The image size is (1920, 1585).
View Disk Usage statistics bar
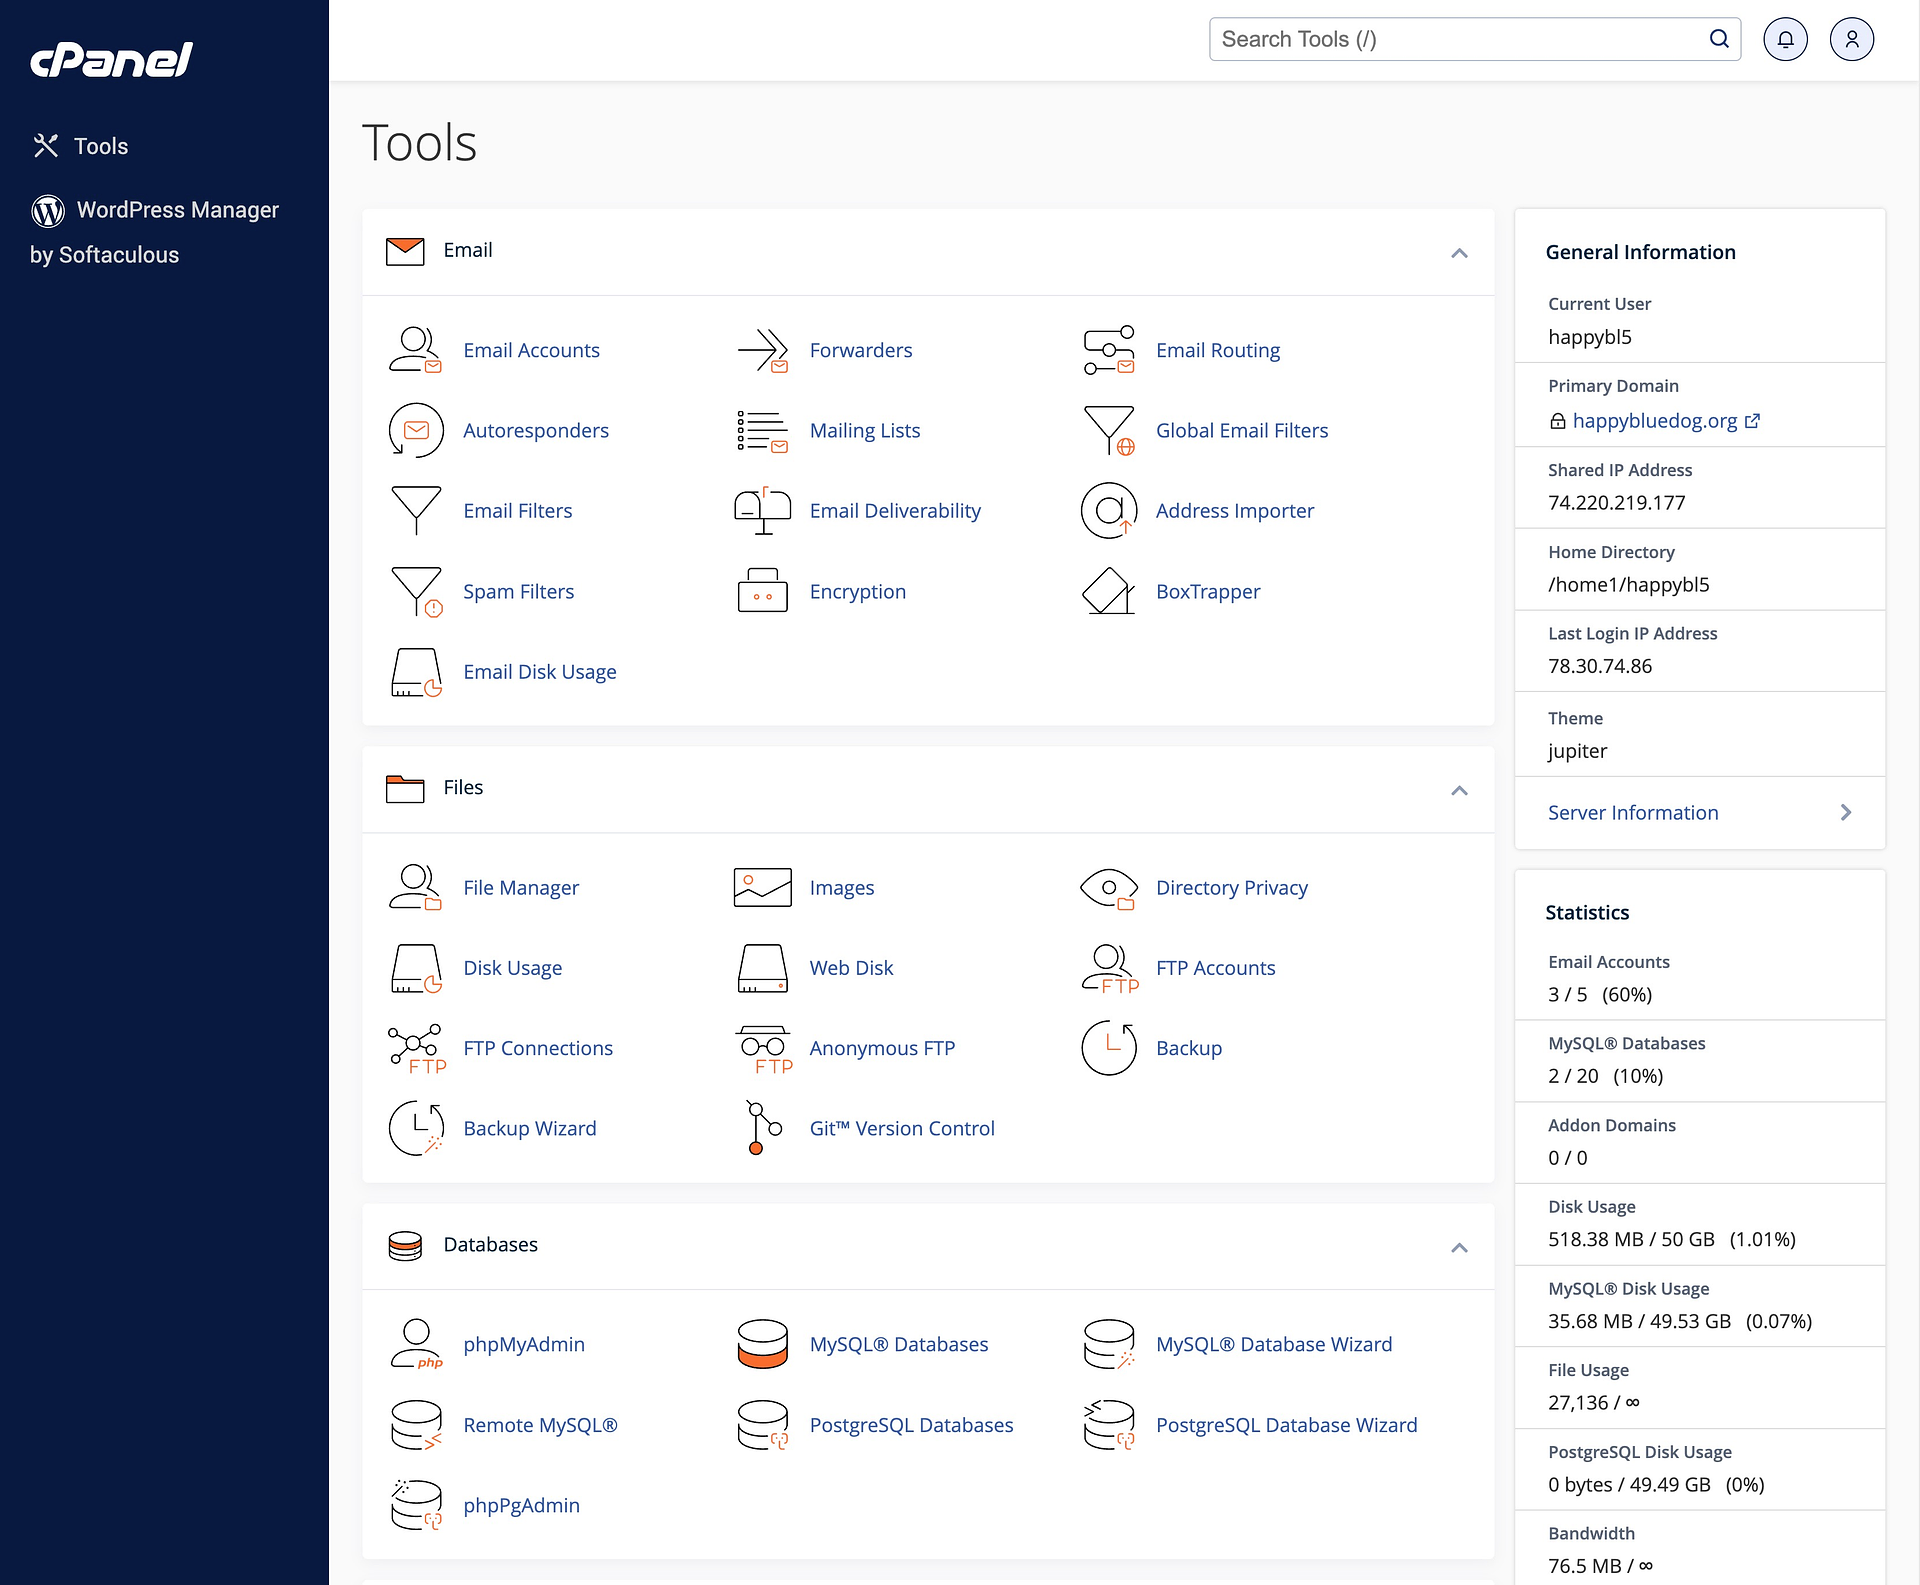(1698, 1226)
